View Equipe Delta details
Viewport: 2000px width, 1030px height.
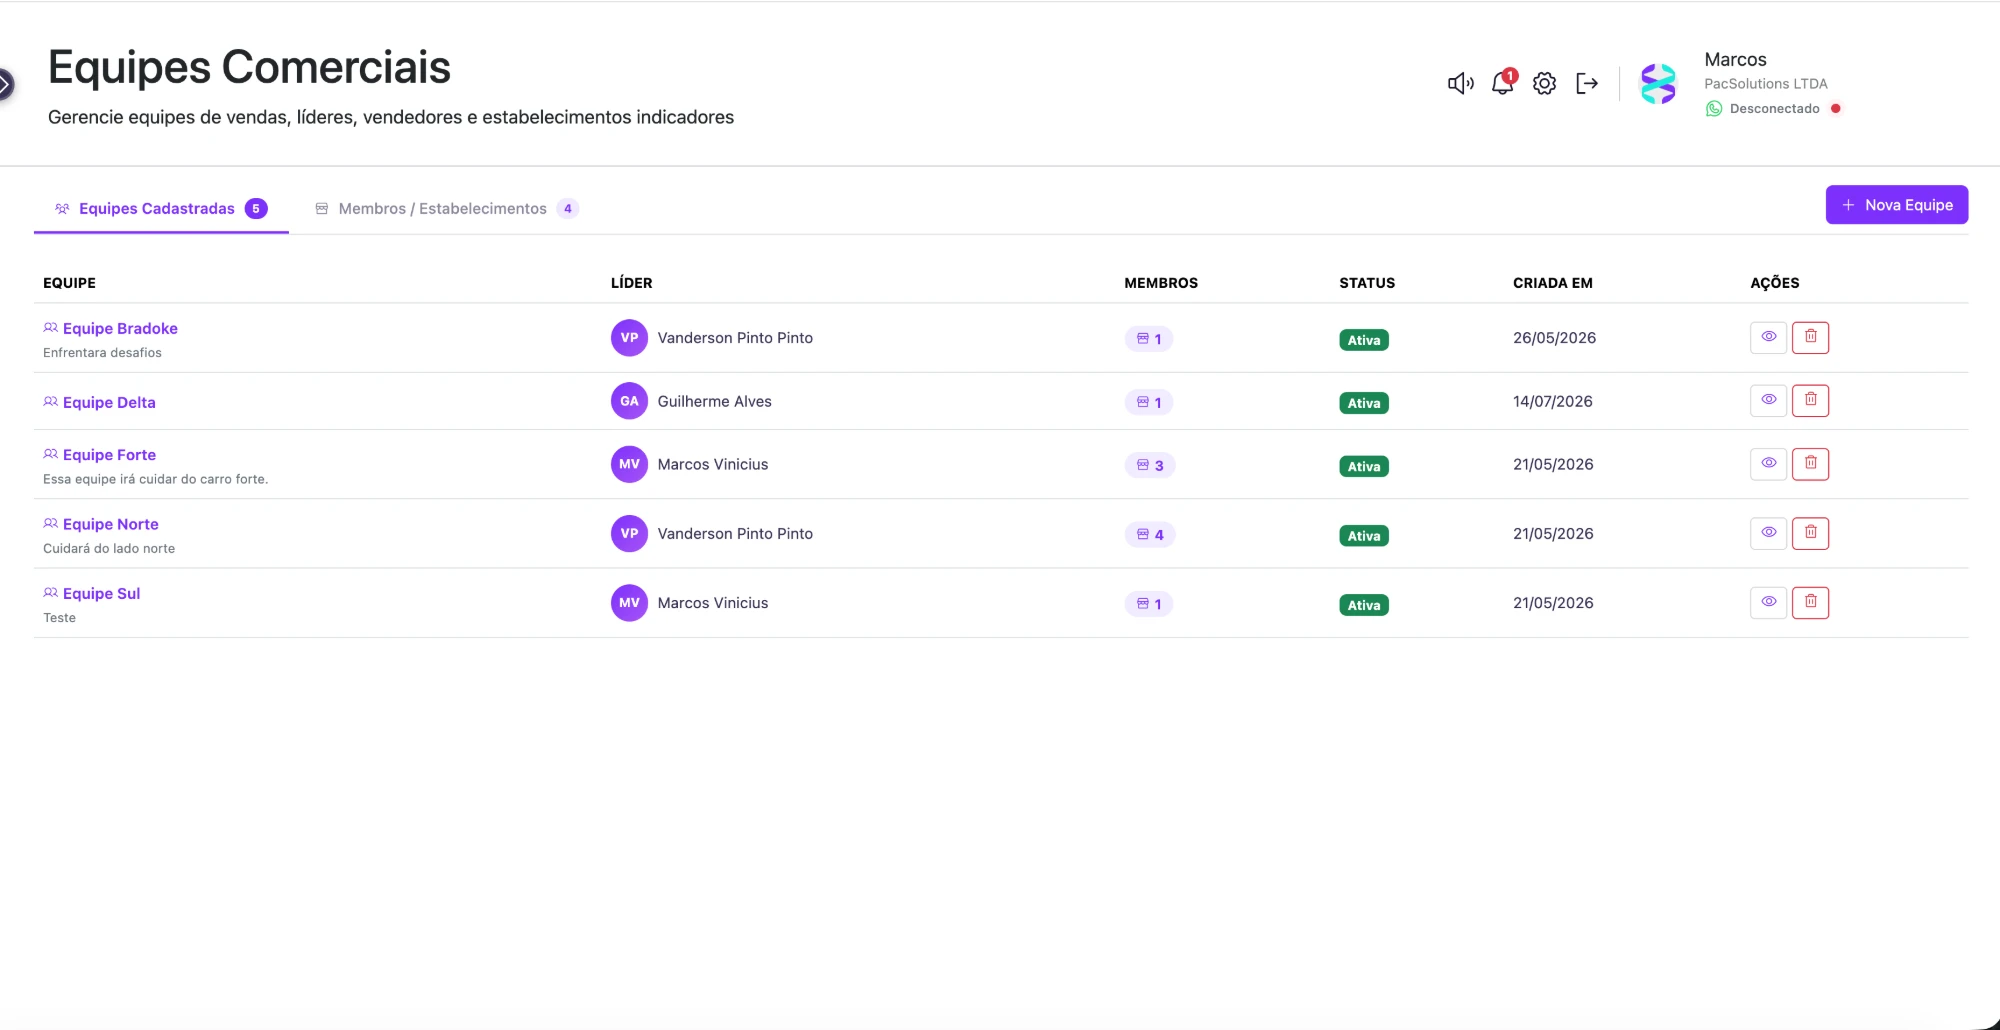tap(1768, 400)
